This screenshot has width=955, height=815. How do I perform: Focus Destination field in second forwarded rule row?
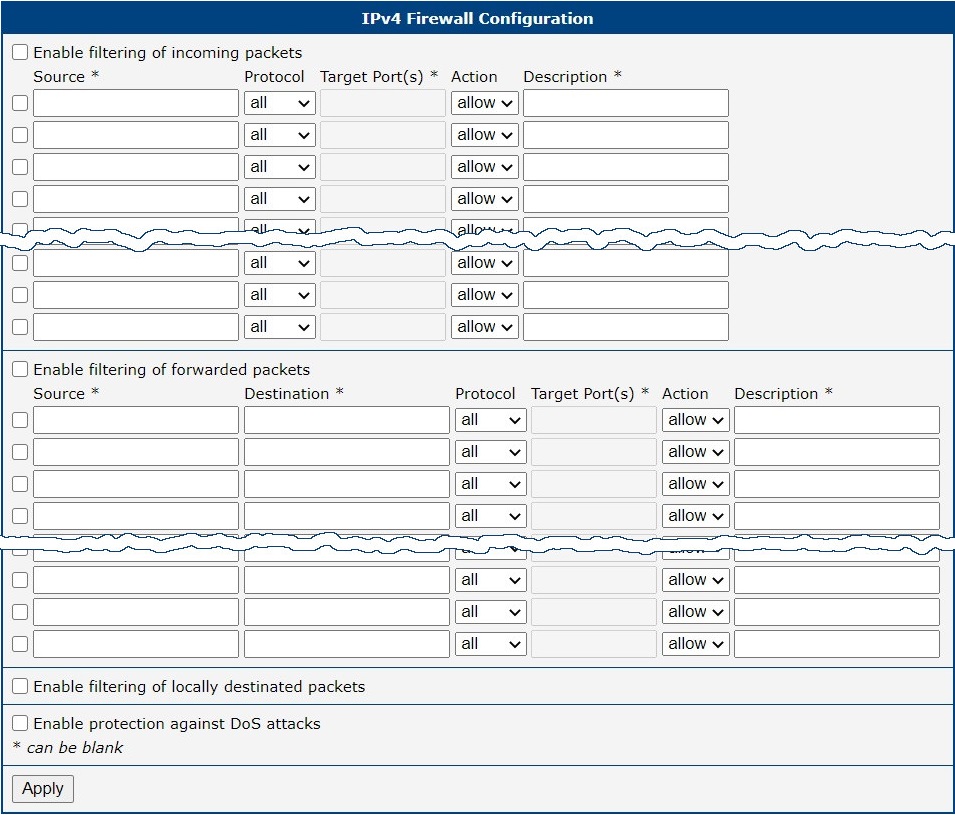pos(347,452)
